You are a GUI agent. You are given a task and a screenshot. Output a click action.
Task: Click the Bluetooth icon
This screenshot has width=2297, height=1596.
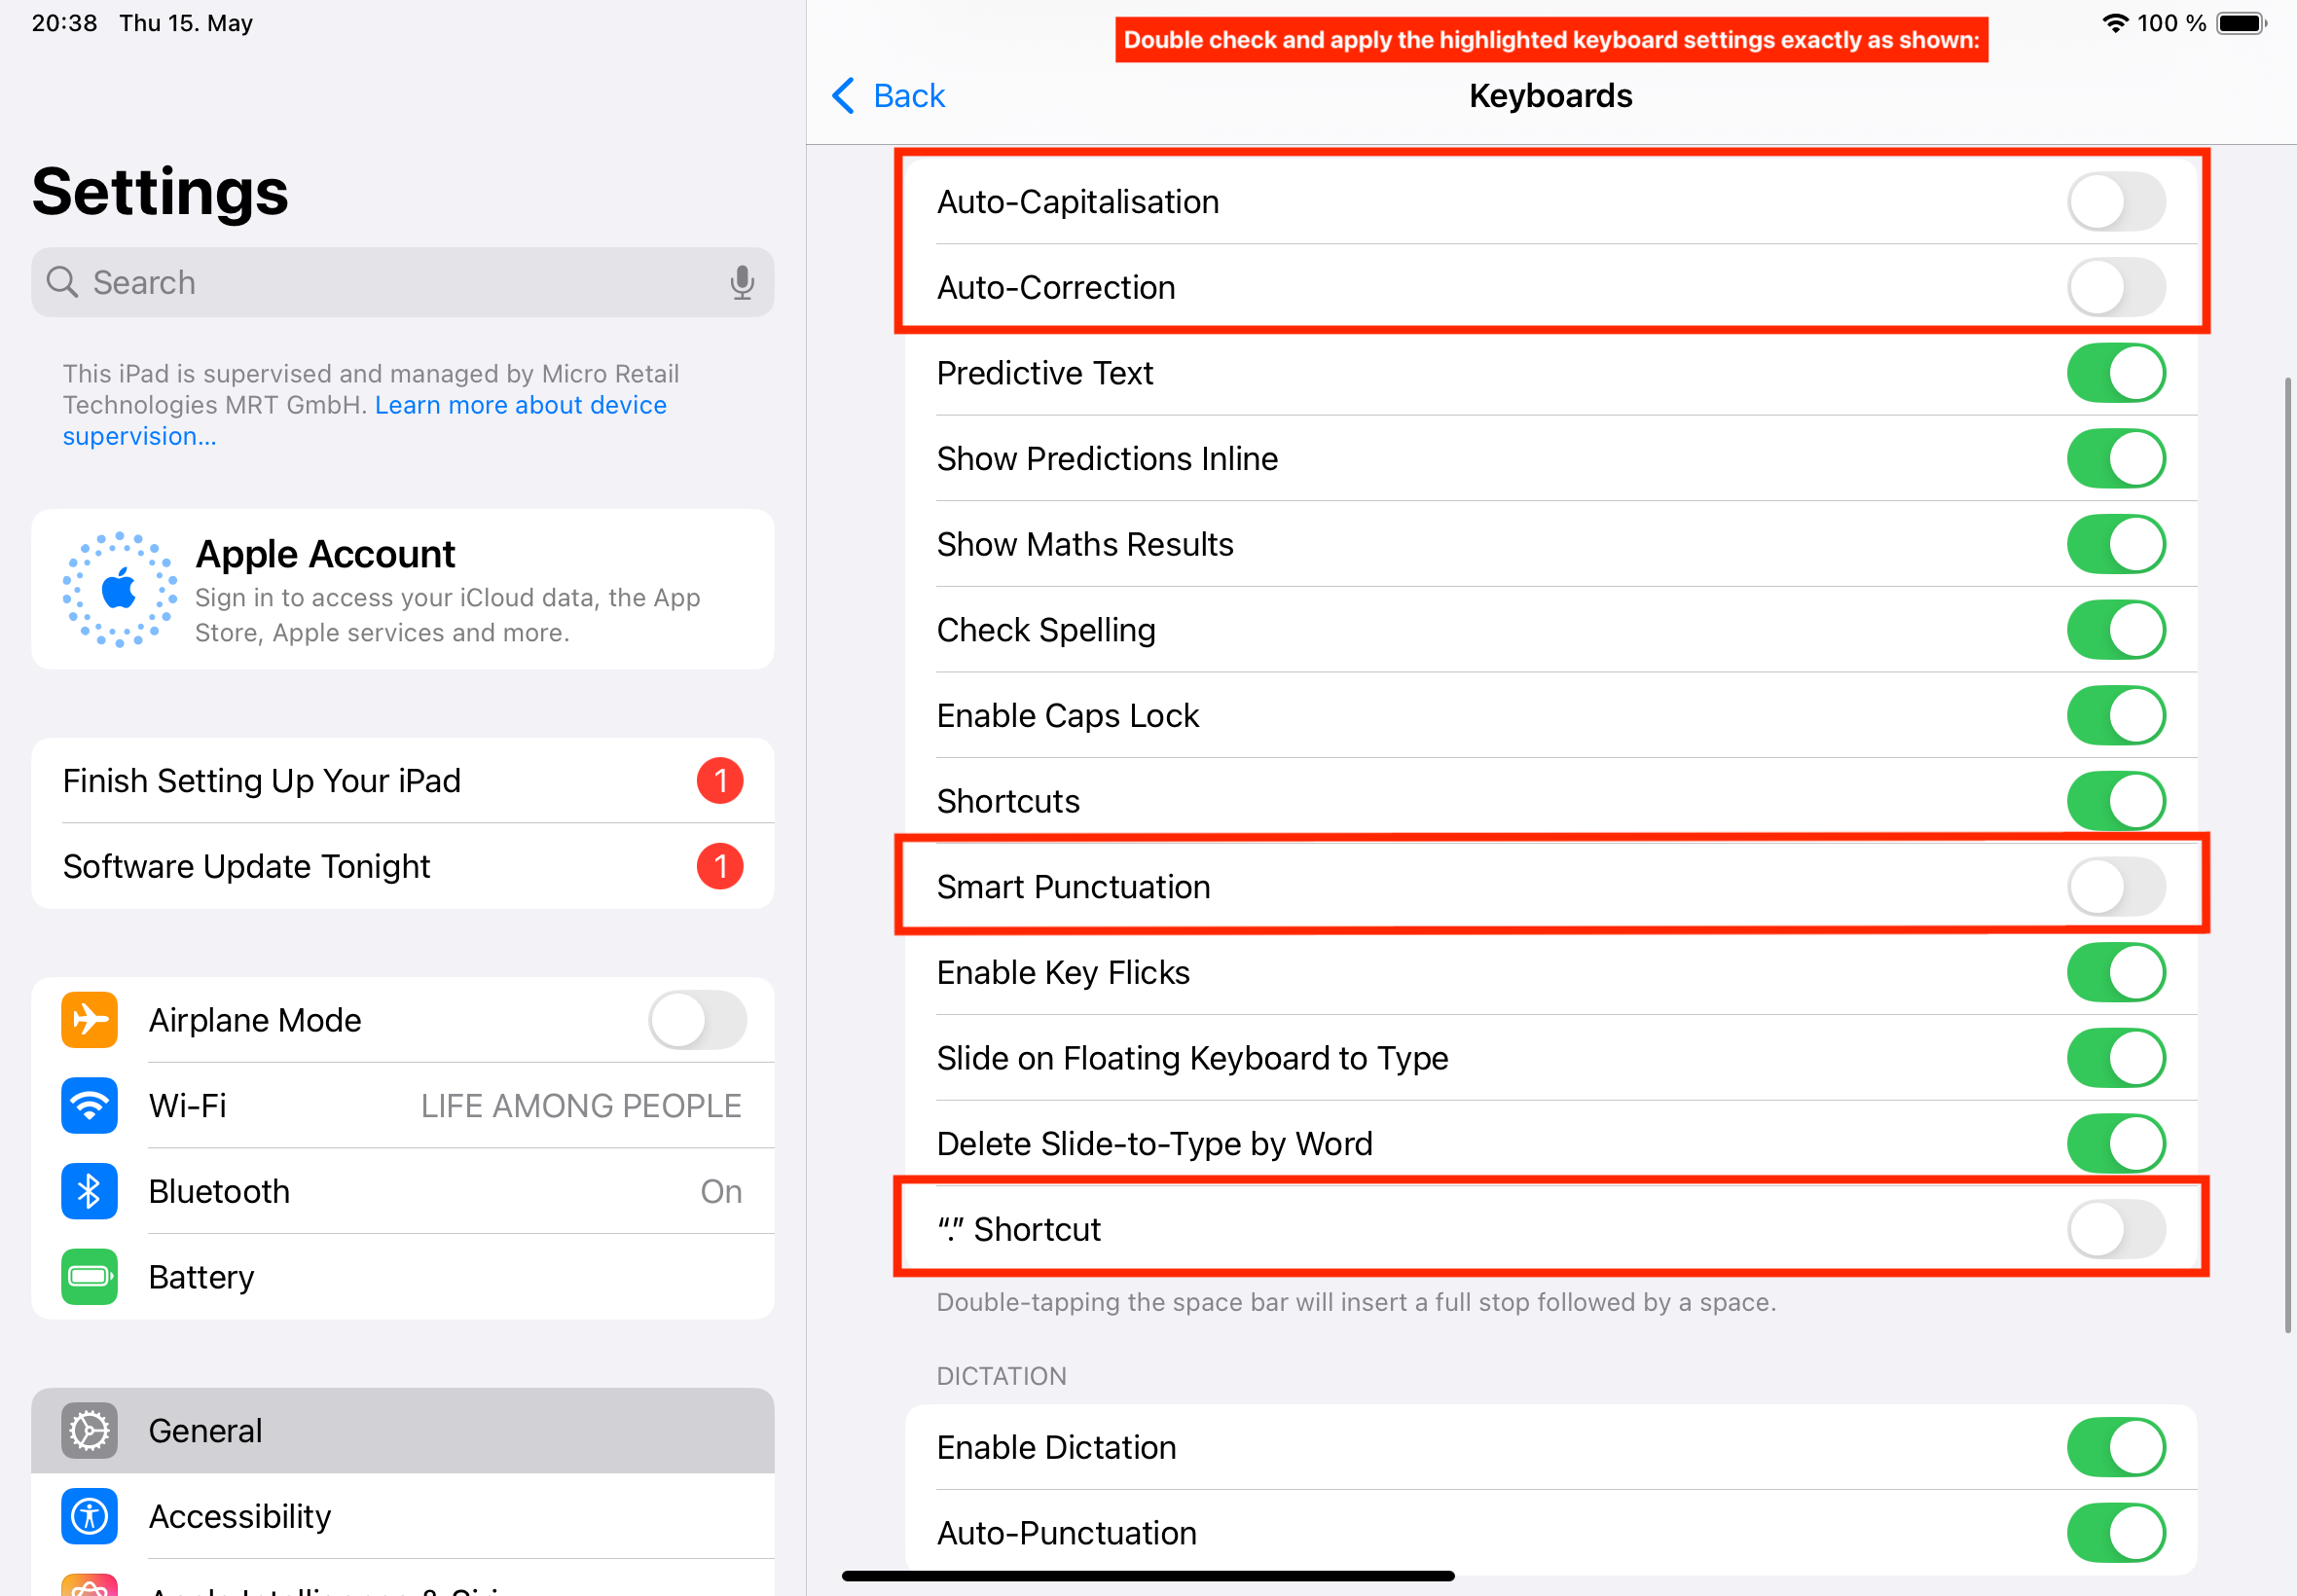pos(89,1191)
